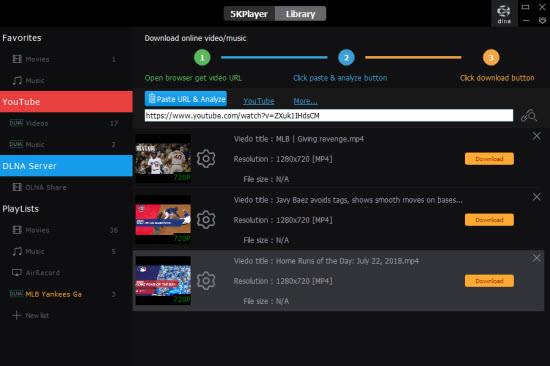The width and height of the screenshot is (550, 366).
Task: Open settings gear for MLB Giving revenge video
Action: coord(206,159)
